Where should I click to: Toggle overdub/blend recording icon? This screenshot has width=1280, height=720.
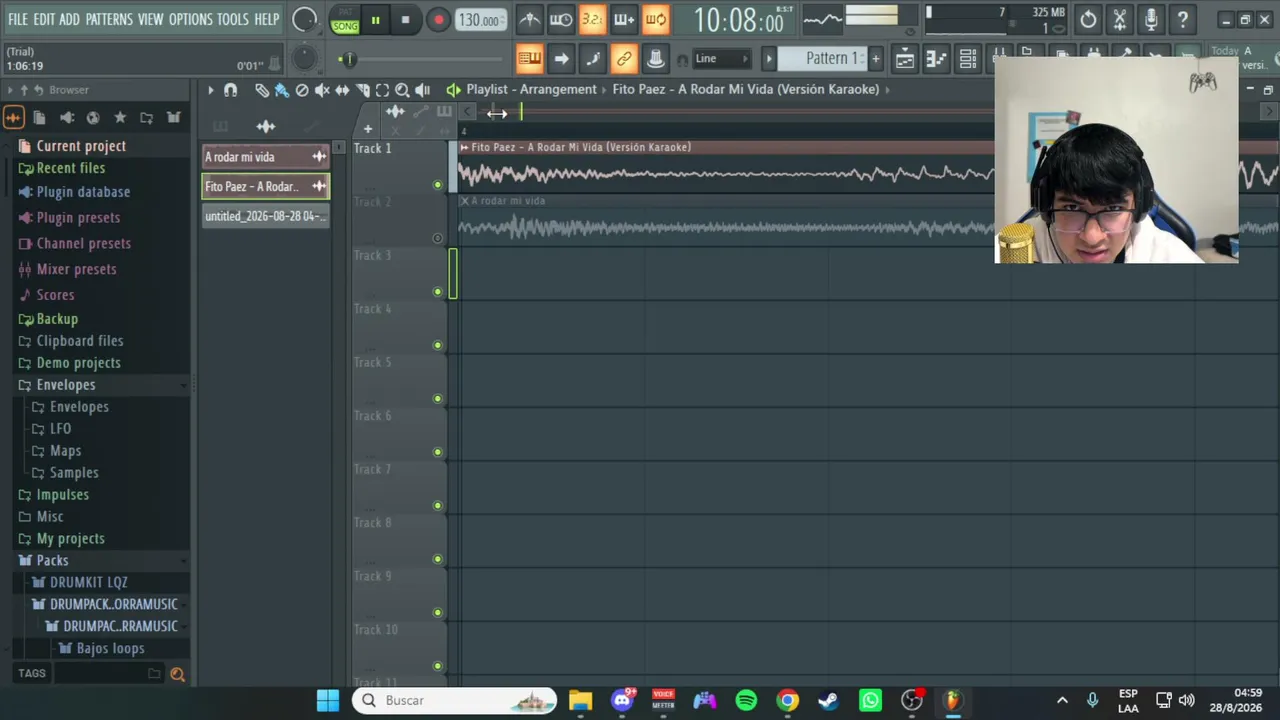[624, 20]
